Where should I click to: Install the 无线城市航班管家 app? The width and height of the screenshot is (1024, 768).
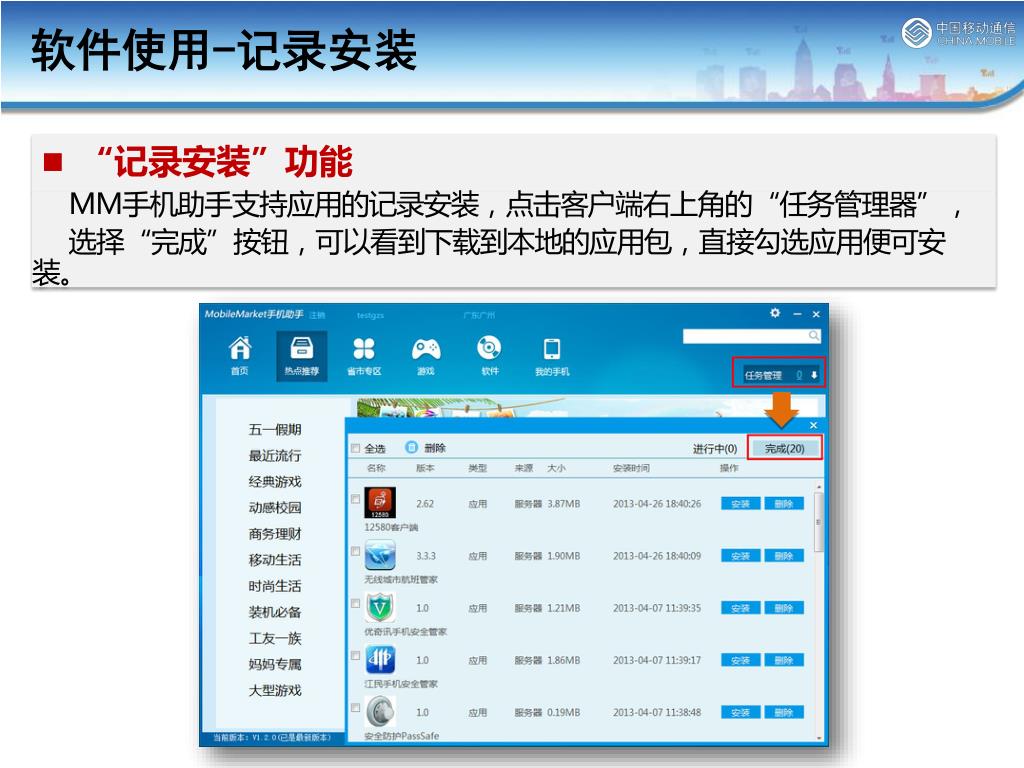(741, 556)
